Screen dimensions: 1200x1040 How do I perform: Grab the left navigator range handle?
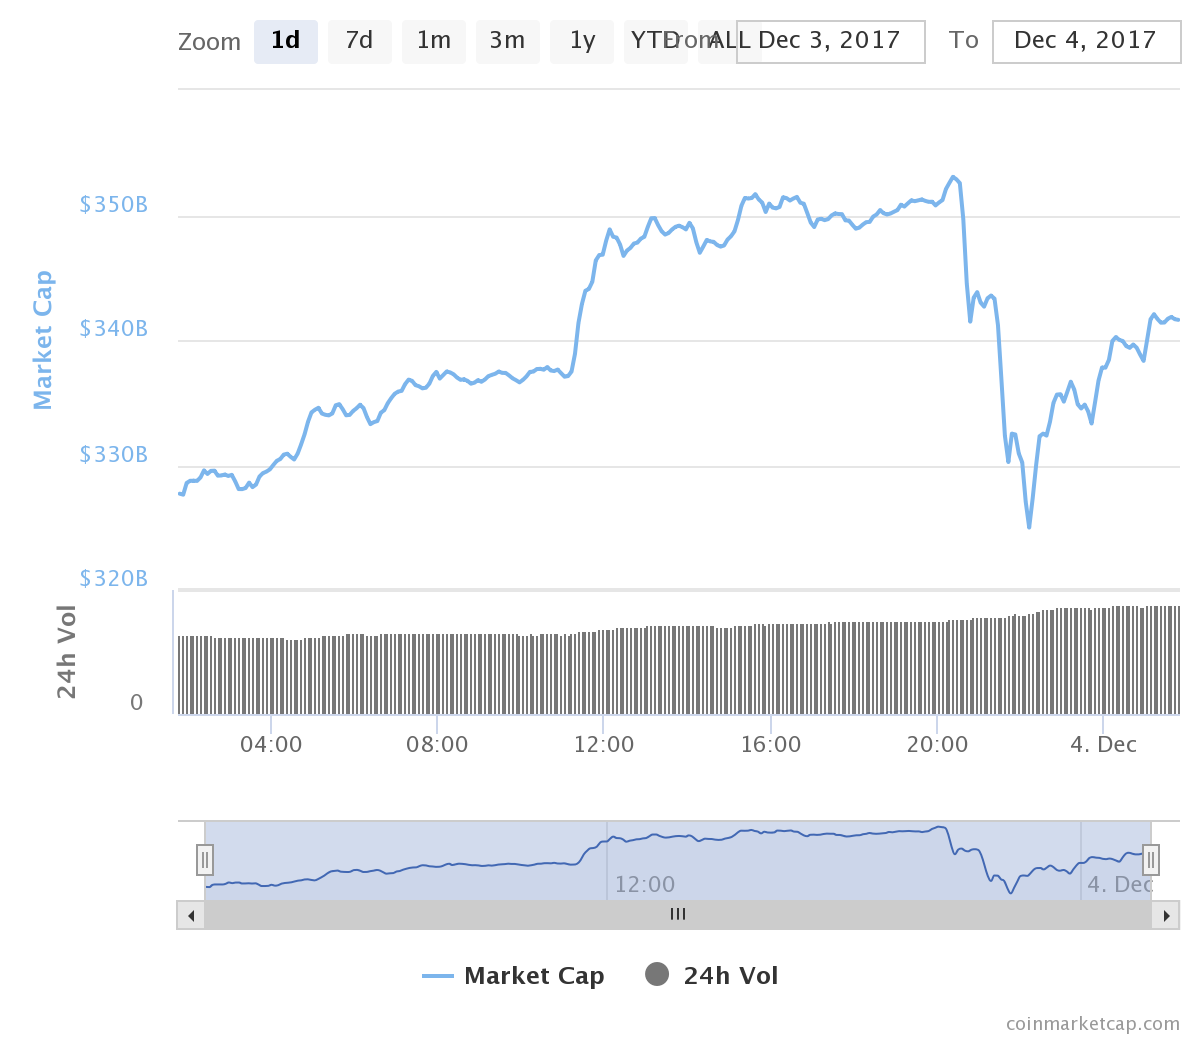point(205,859)
